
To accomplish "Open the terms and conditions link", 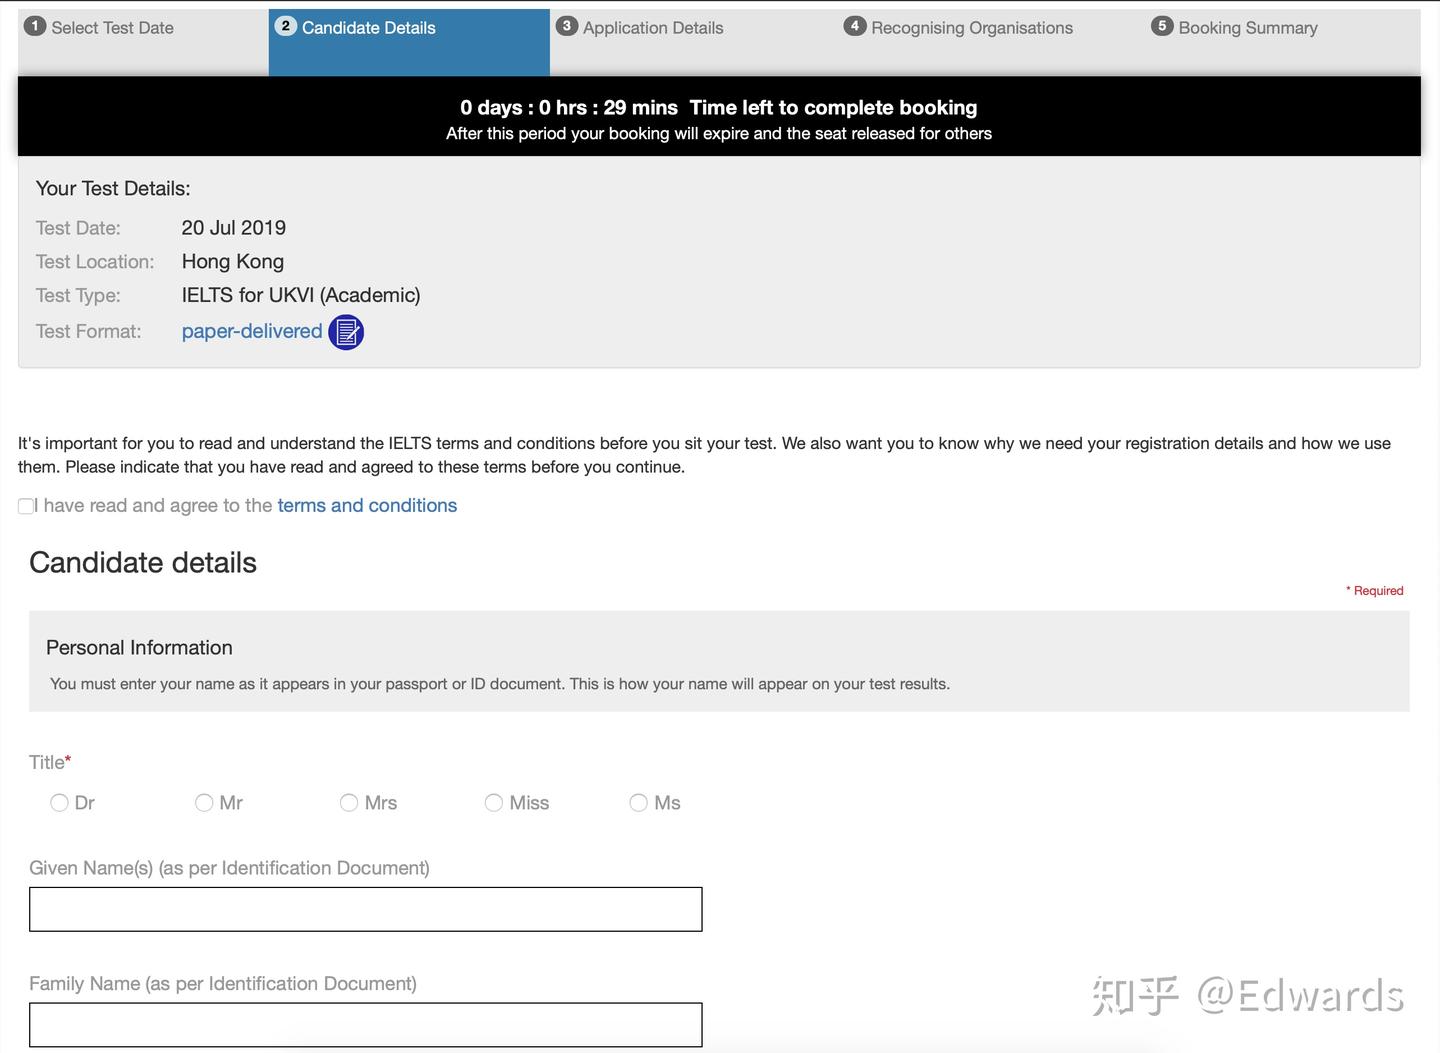I will point(366,505).
